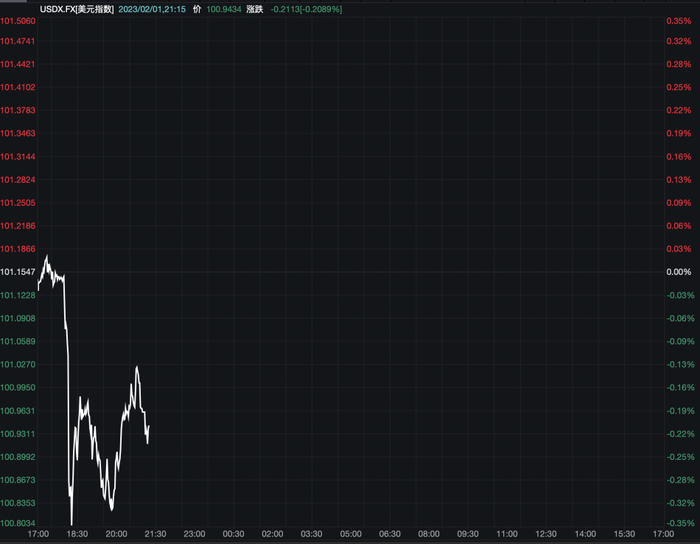700x544 pixels.
Task: Click the change value -0.2113[-0.2089%]
Action: coord(309,8)
